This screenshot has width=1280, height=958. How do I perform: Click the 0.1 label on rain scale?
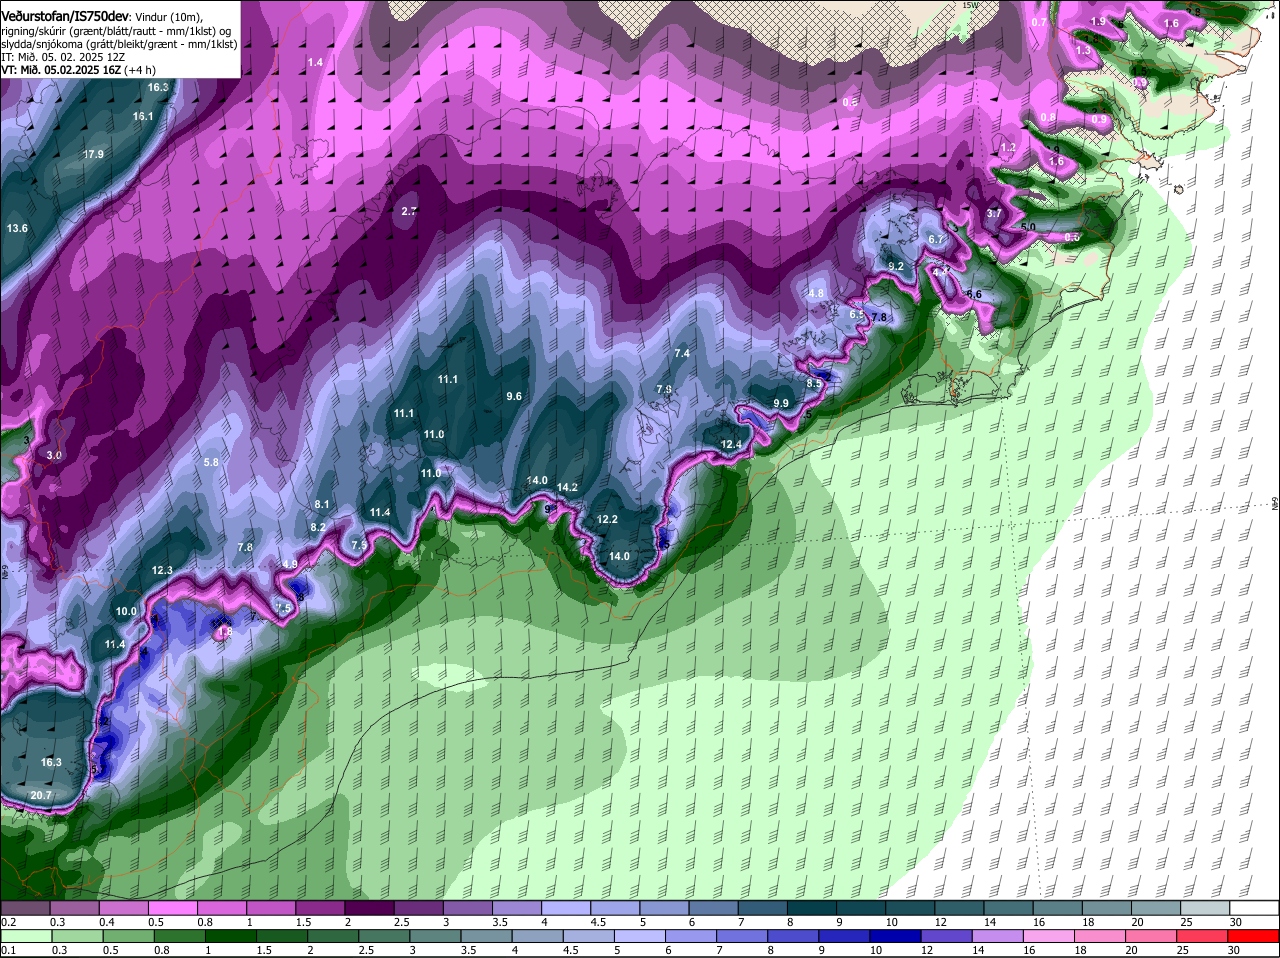coord(9,951)
